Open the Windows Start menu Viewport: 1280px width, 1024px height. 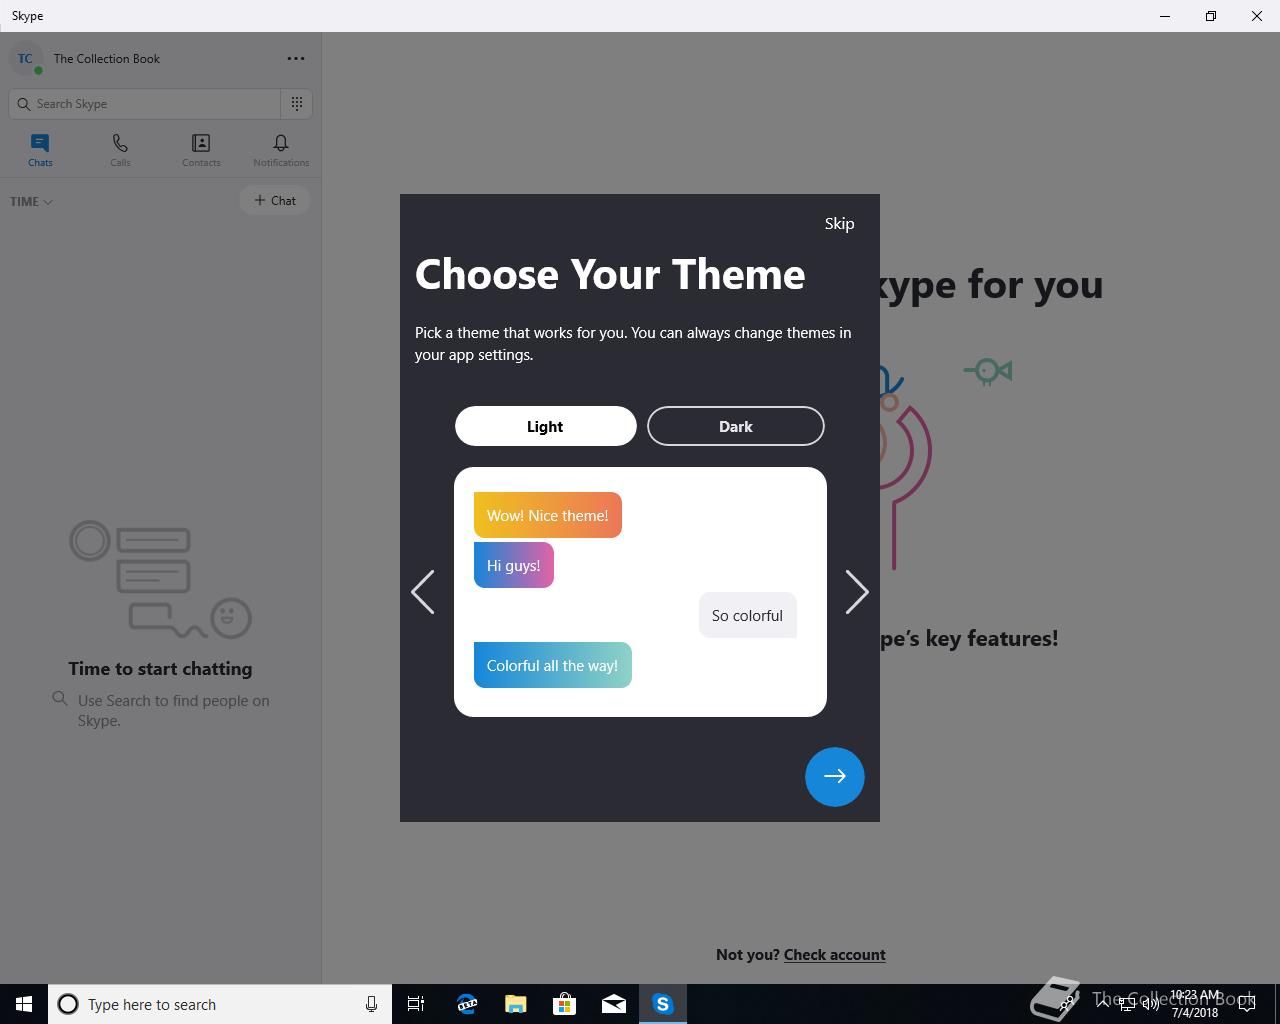[x=24, y=1004]
